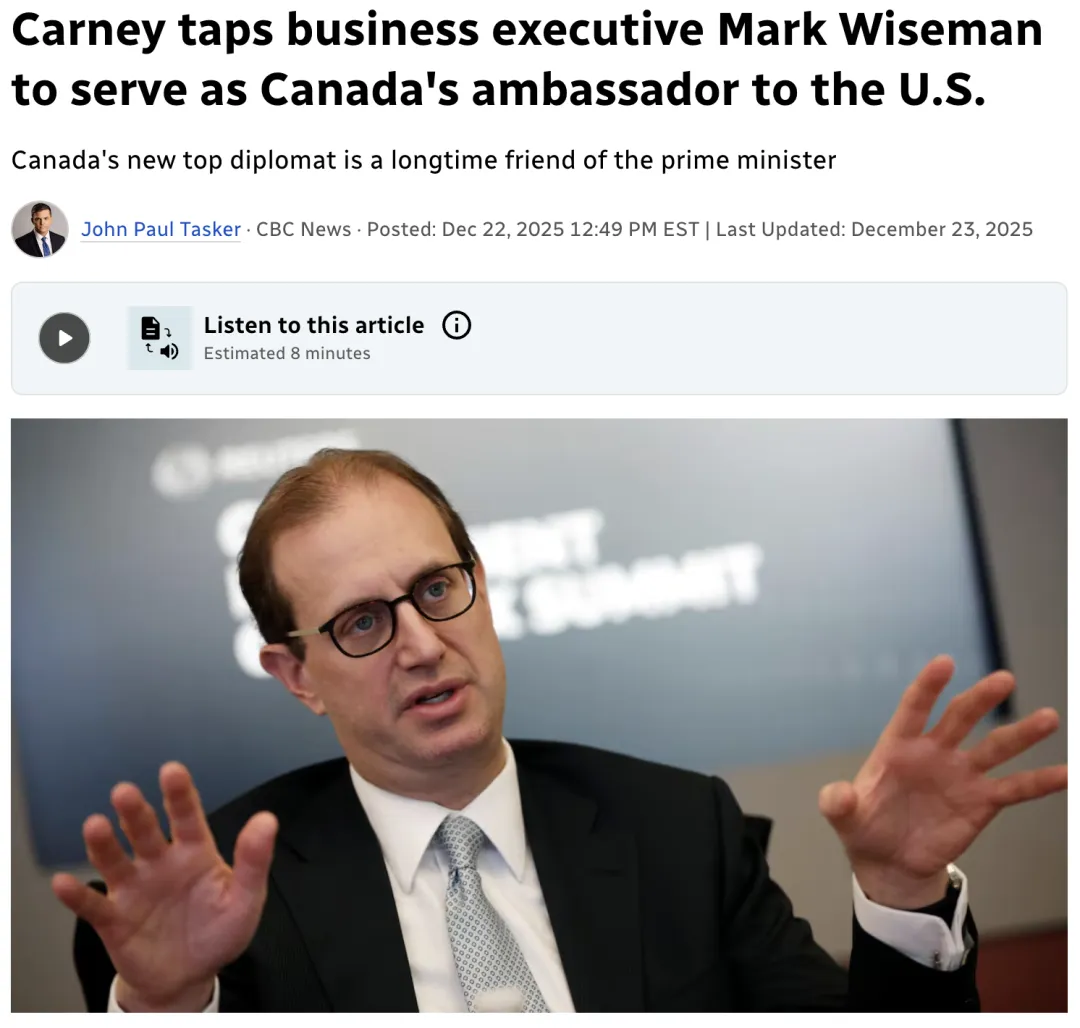Select the subheadline about the longtime friend
The image size is (1080, 1028).
(424, 160)
